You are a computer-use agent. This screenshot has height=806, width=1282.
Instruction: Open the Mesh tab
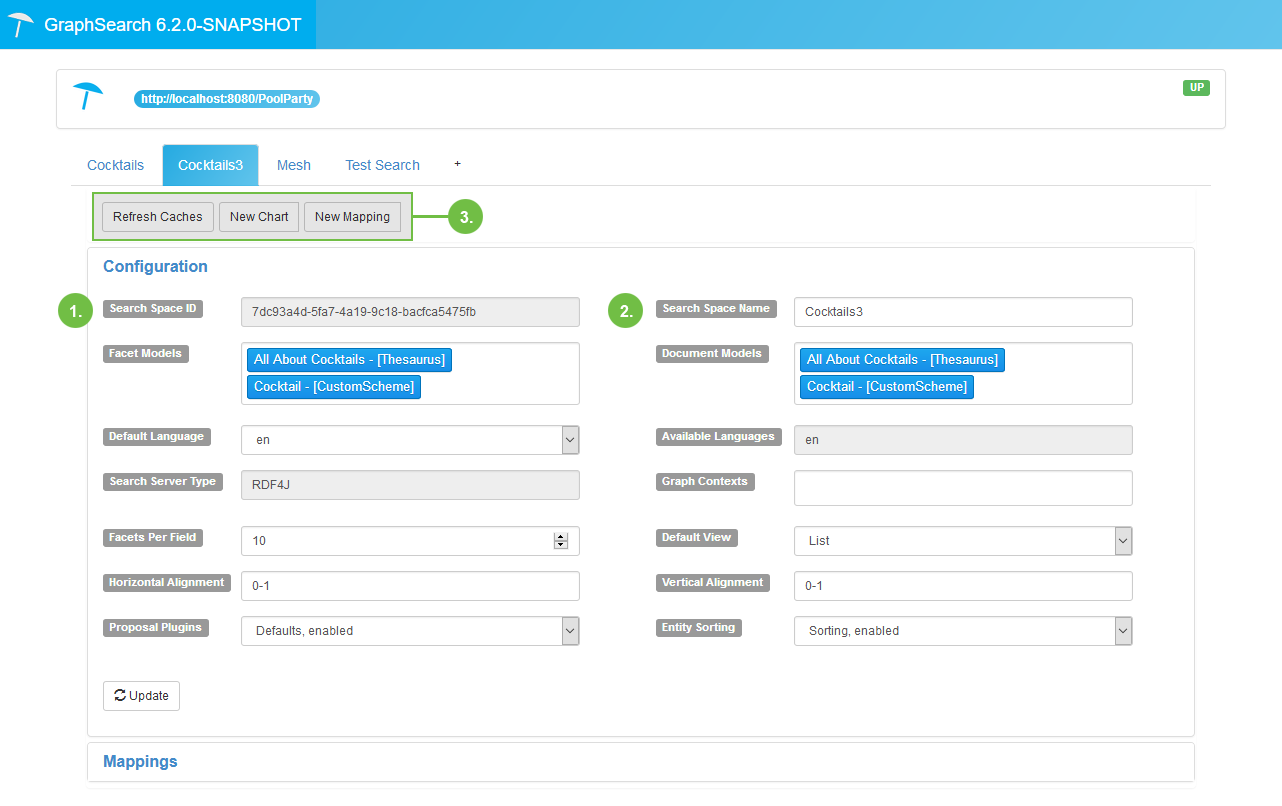coord(294,165)
